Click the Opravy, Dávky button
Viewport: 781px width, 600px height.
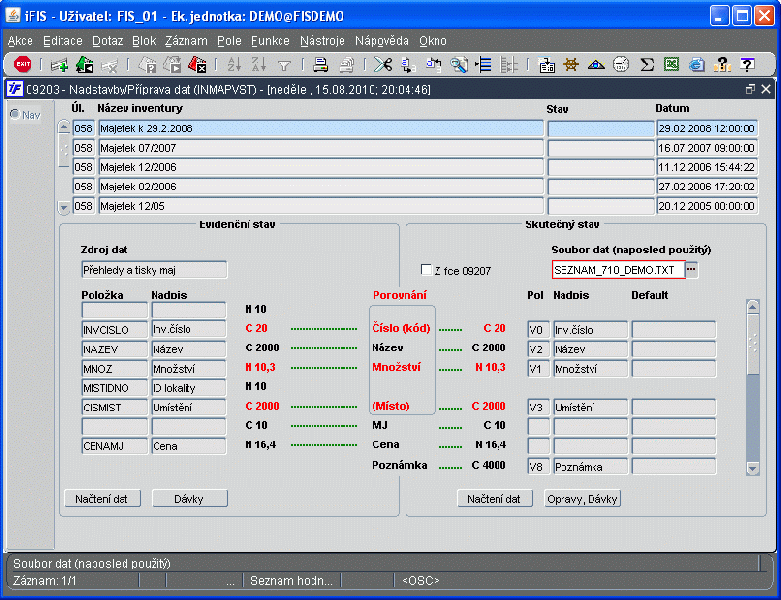pyautogui.click(x=582, y=499)
